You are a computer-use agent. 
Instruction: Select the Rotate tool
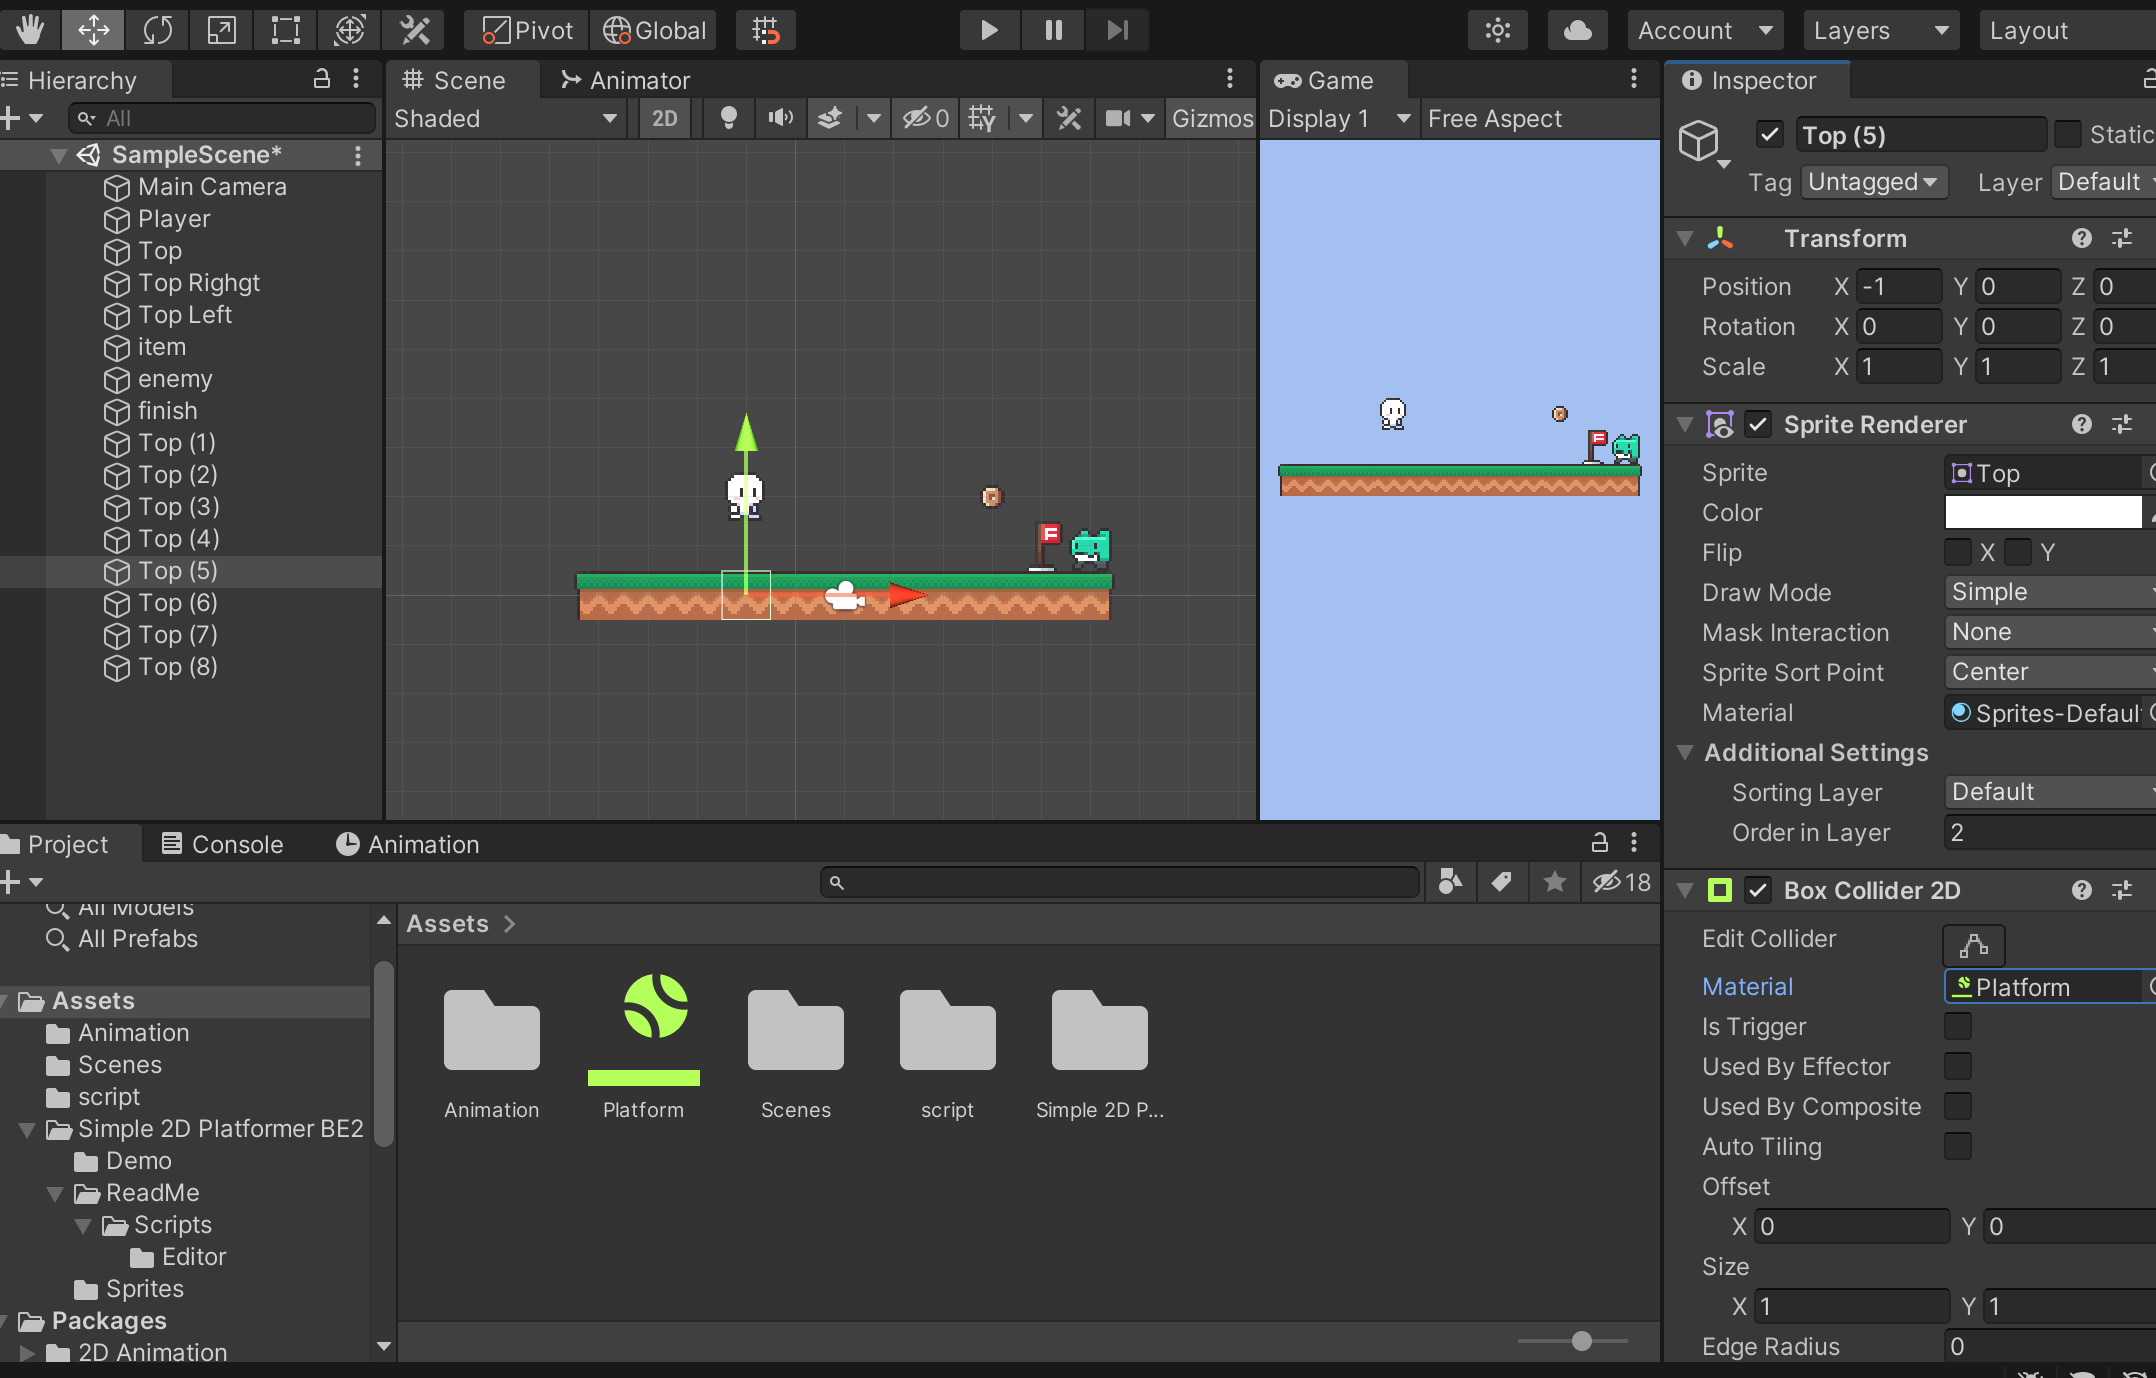point(157,30)
